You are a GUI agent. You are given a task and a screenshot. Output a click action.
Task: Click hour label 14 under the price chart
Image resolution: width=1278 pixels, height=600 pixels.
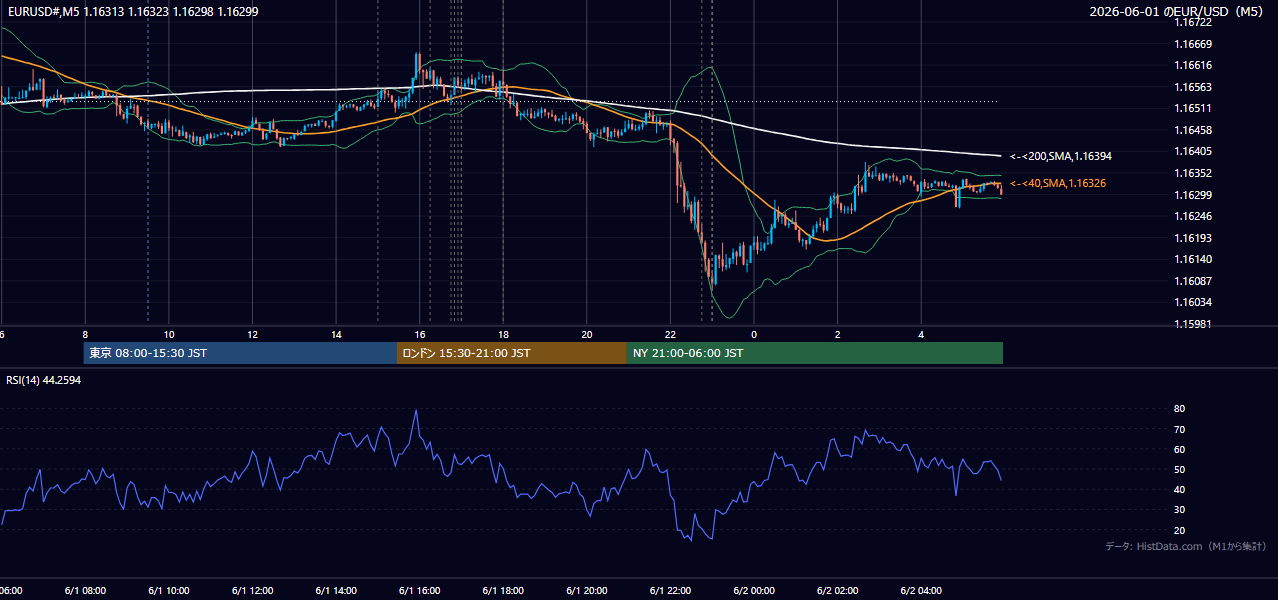click(336, 334)
